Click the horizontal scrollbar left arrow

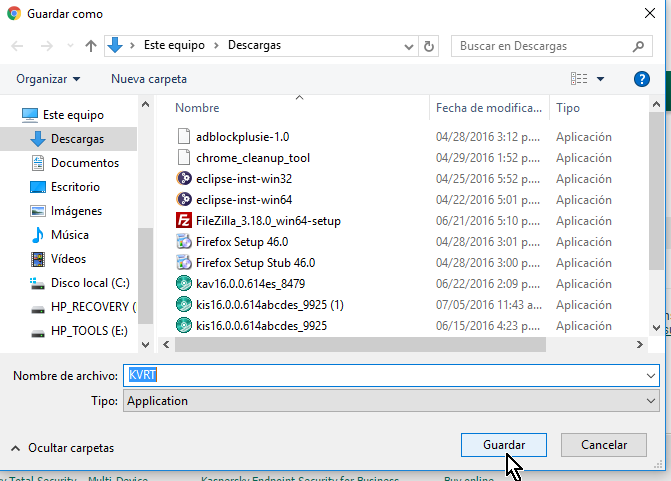(166, 344)
